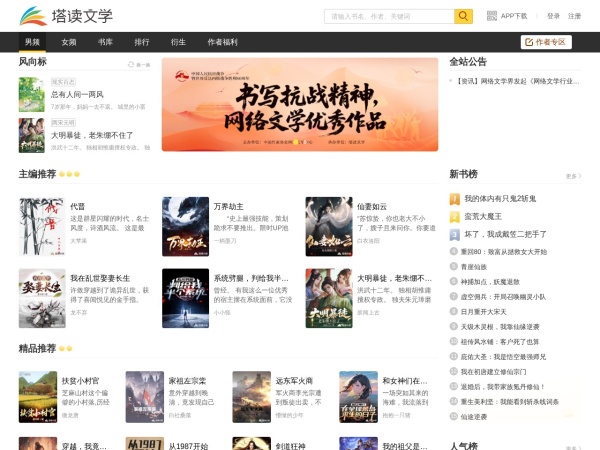The width and height of the screenshot is (600, 450).
Task: Click the 塔读文学 site logo
Action: pyautogui.click(x=66, y=16)
